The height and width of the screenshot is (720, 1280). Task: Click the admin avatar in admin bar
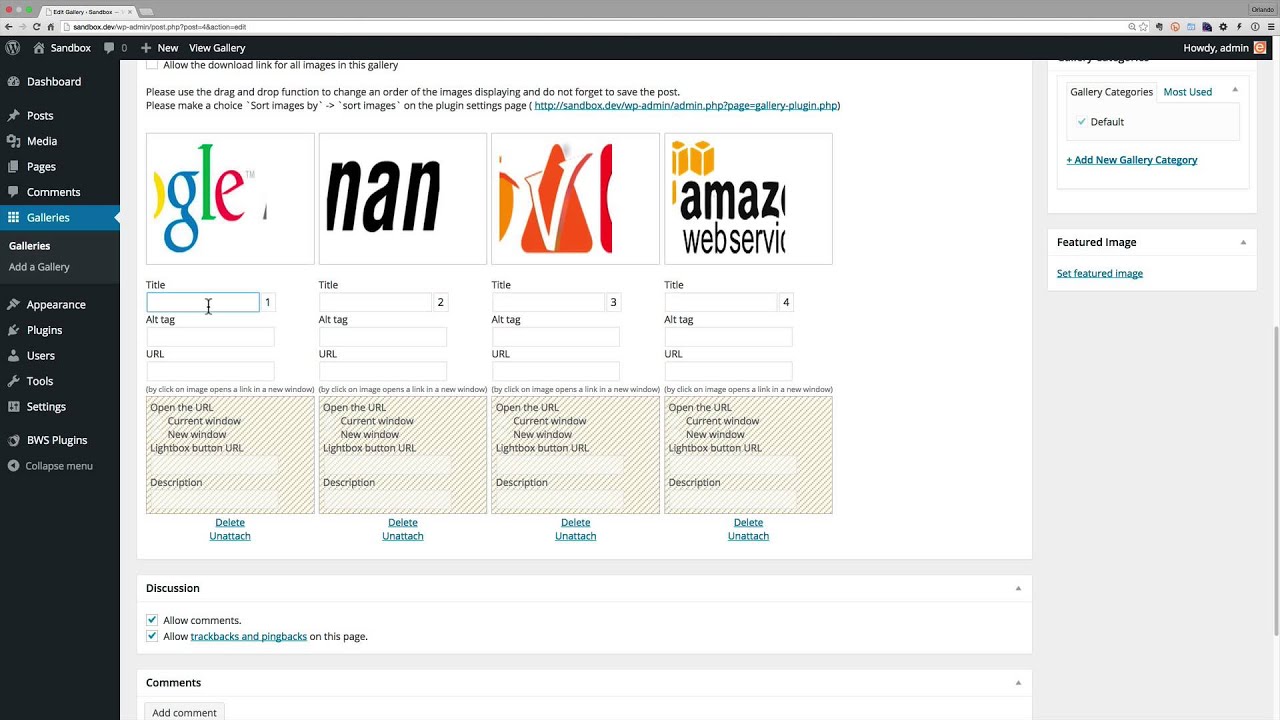tap(1260, 47)
